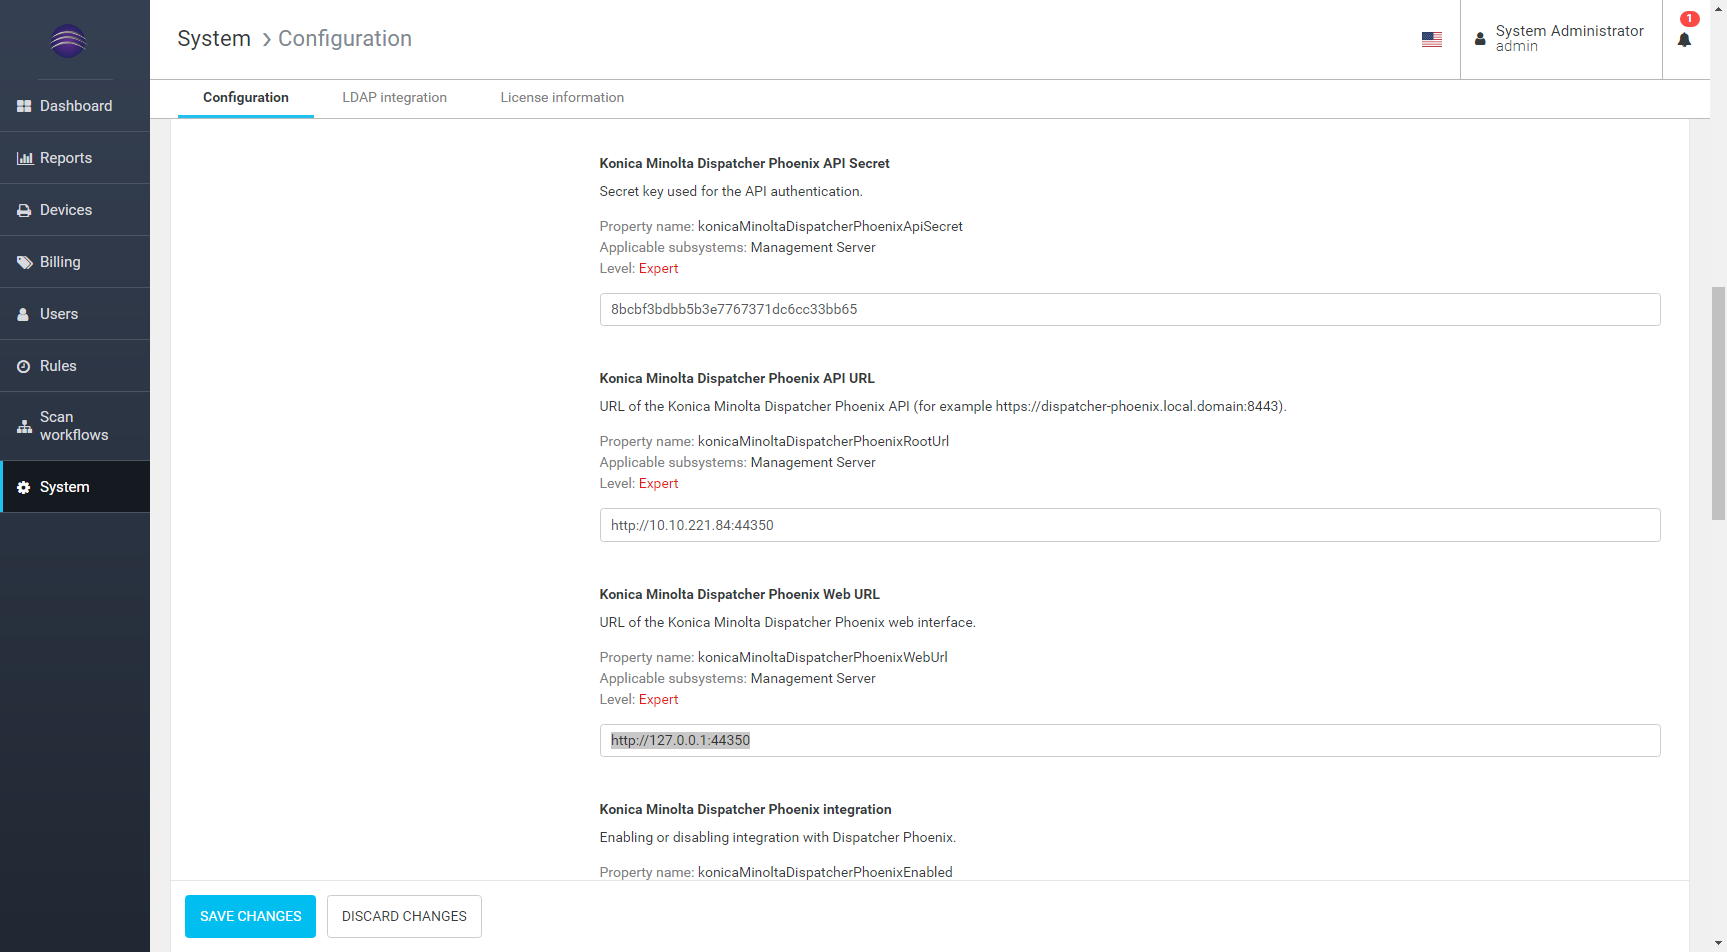Click the konicaMinoltaDispatcherPhoenixRootUrl property name
1727x952 pixels.
823,441
